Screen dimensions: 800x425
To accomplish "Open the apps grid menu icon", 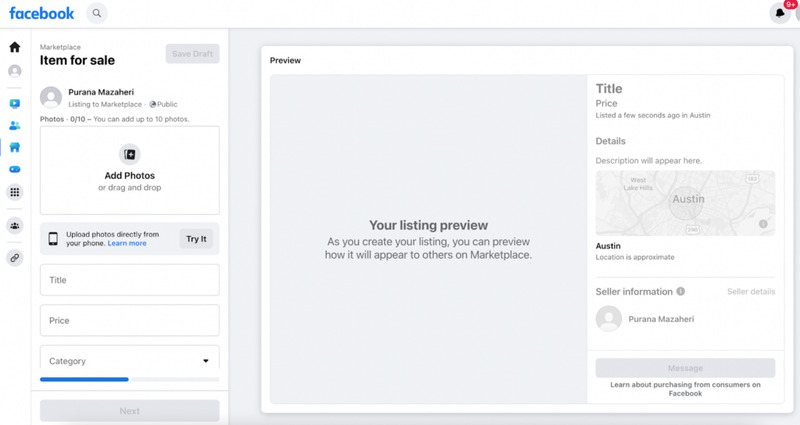I will [14, 192].
